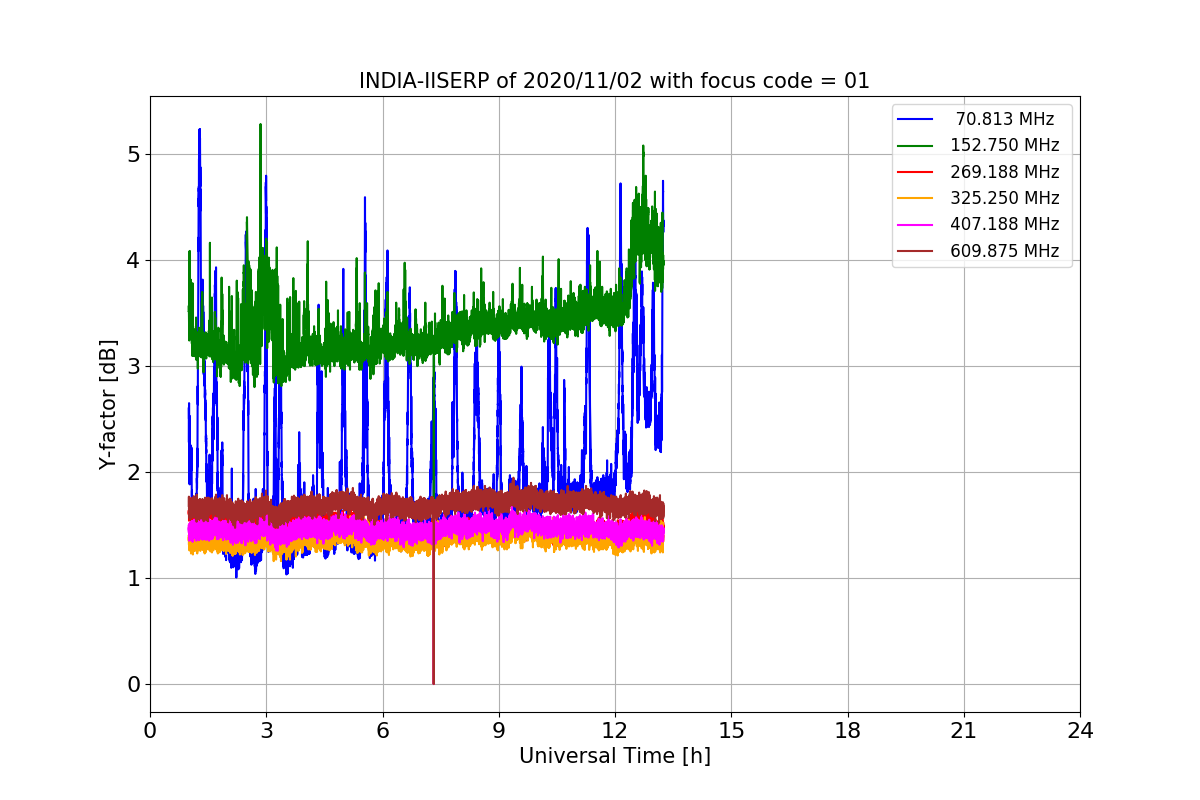The height and width of the screenshot is (800, 1200).
Task: Click x-axis tick label 15
Action: point(731,730)
